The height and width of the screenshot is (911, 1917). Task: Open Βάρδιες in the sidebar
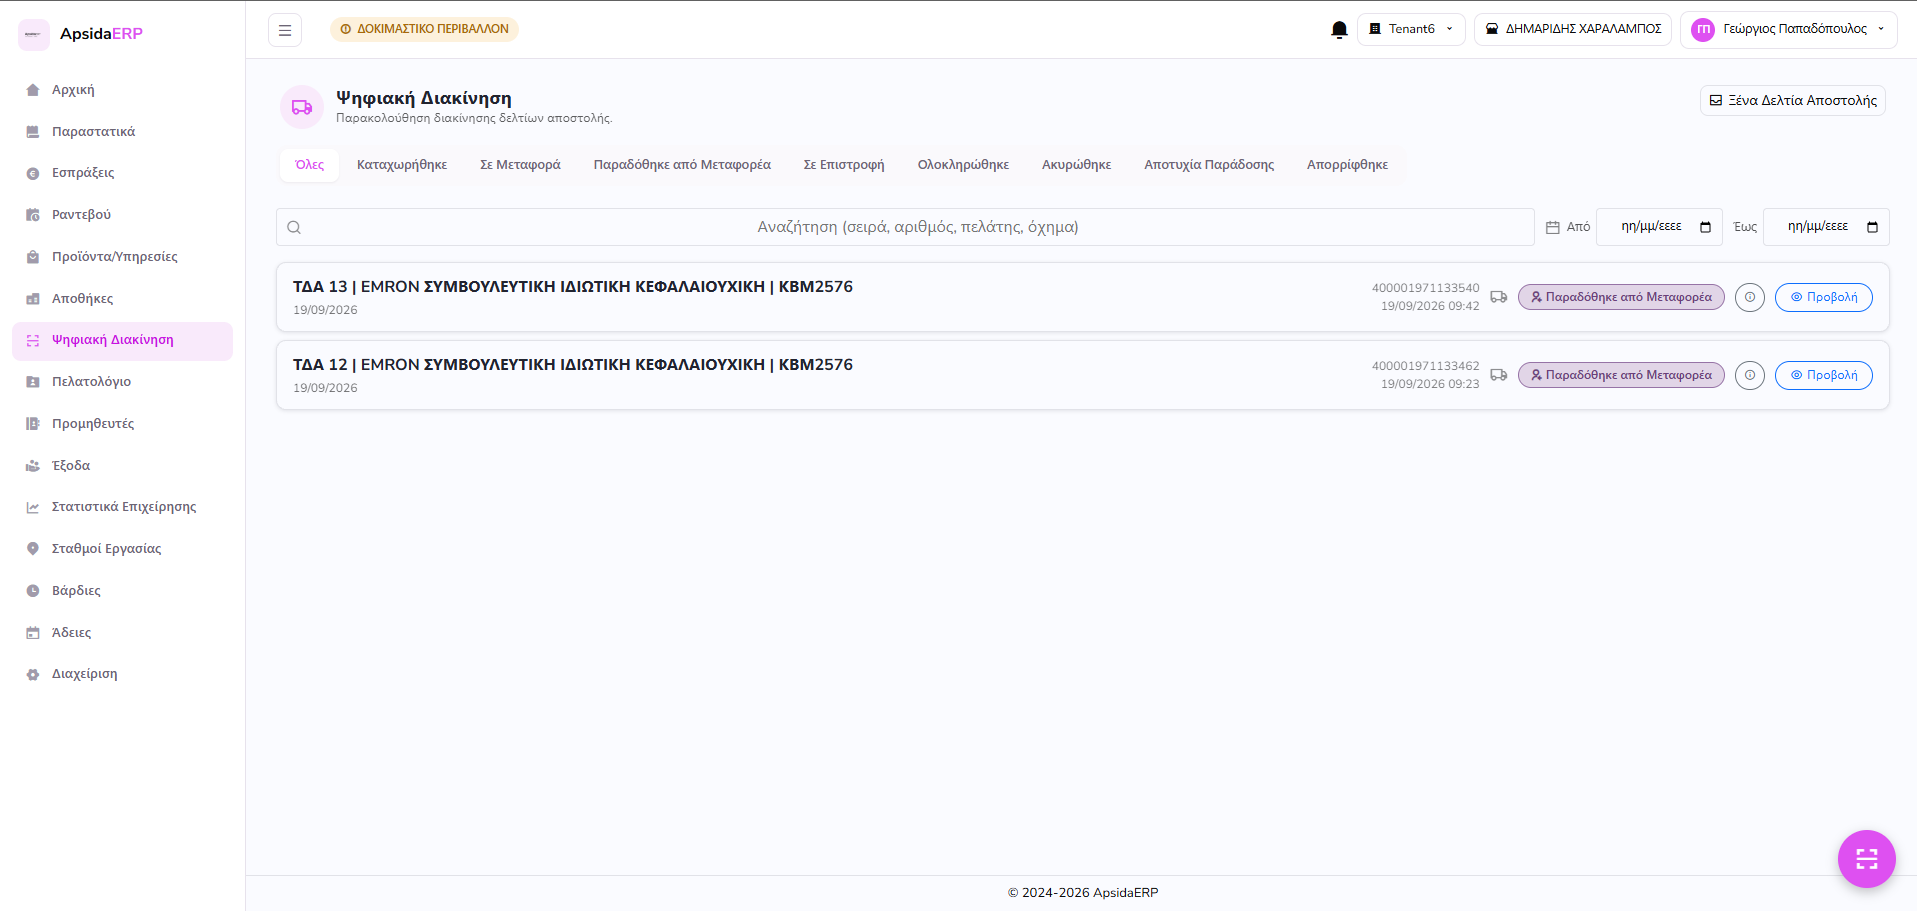122,591
